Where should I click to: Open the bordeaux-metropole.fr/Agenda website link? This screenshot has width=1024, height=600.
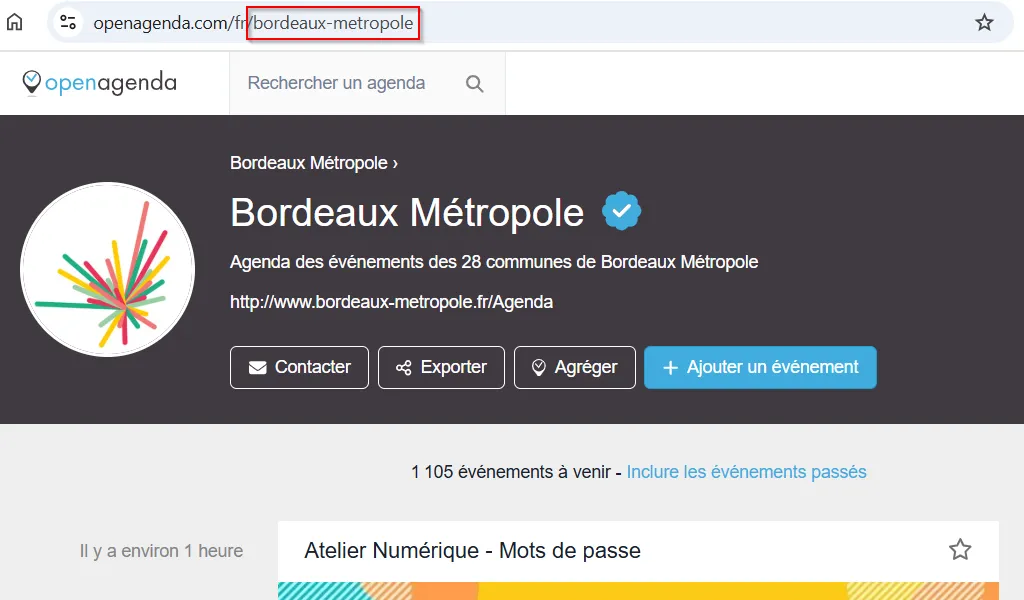(x=391, y=302)
